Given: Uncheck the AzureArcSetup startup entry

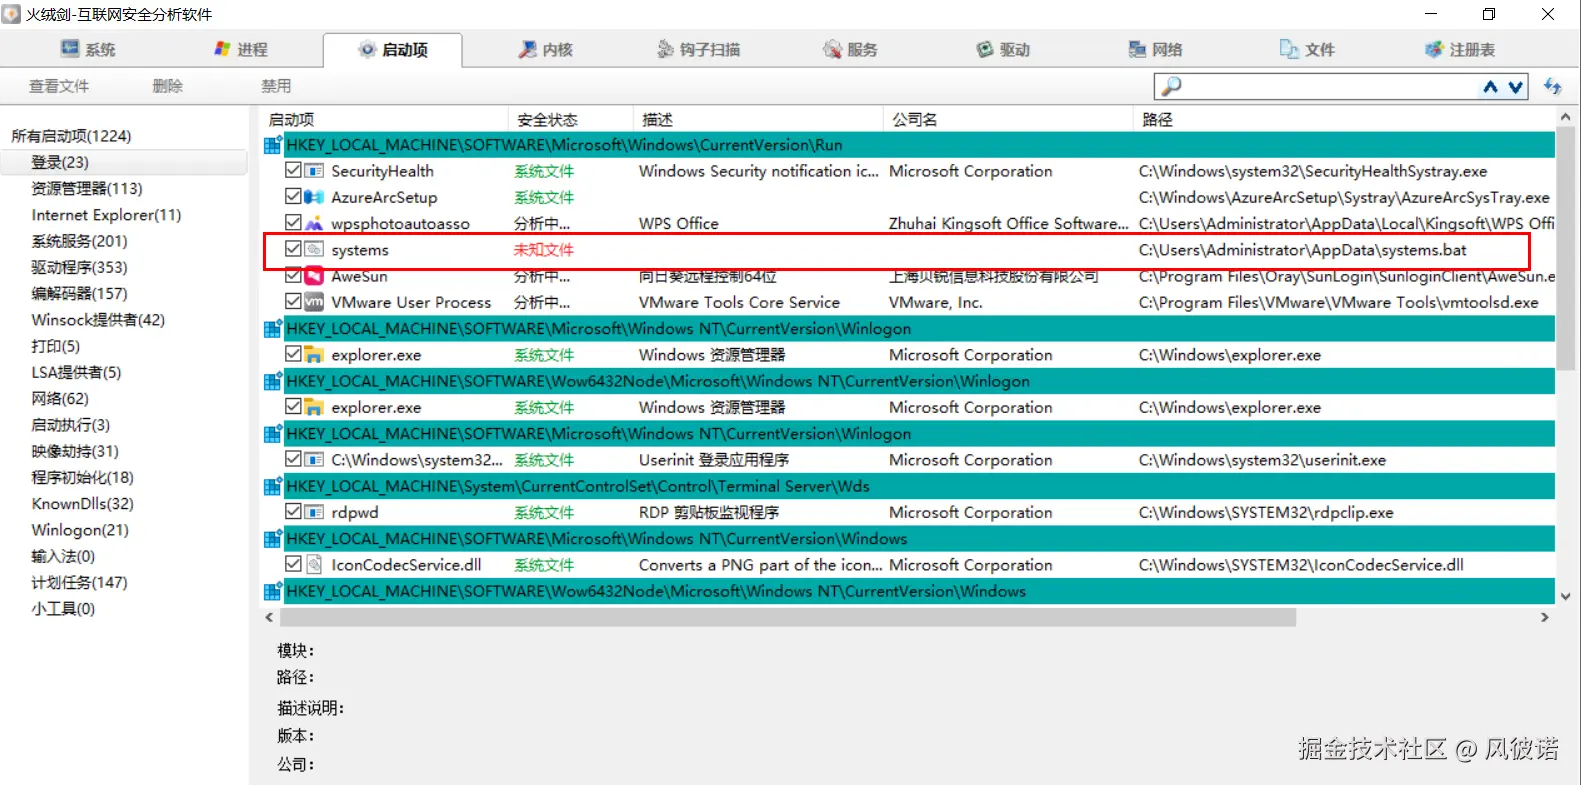Looking at the screenshot, I should [x=293, y=197].
